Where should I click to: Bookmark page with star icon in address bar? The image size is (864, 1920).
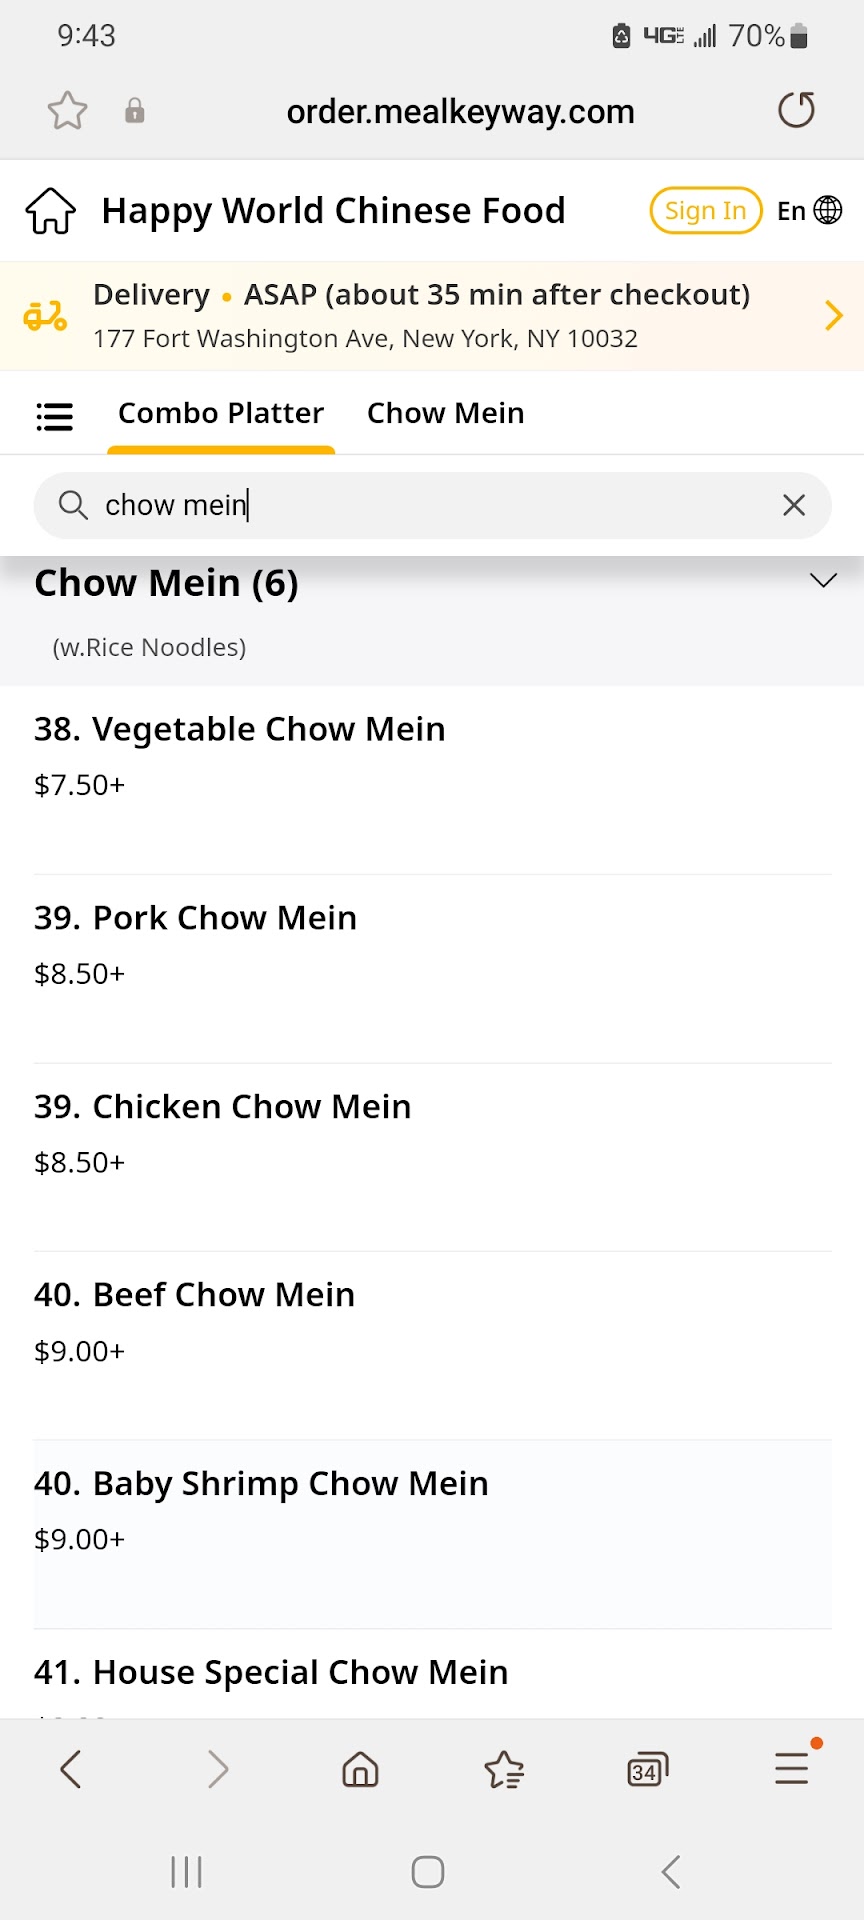pos(68,111)
